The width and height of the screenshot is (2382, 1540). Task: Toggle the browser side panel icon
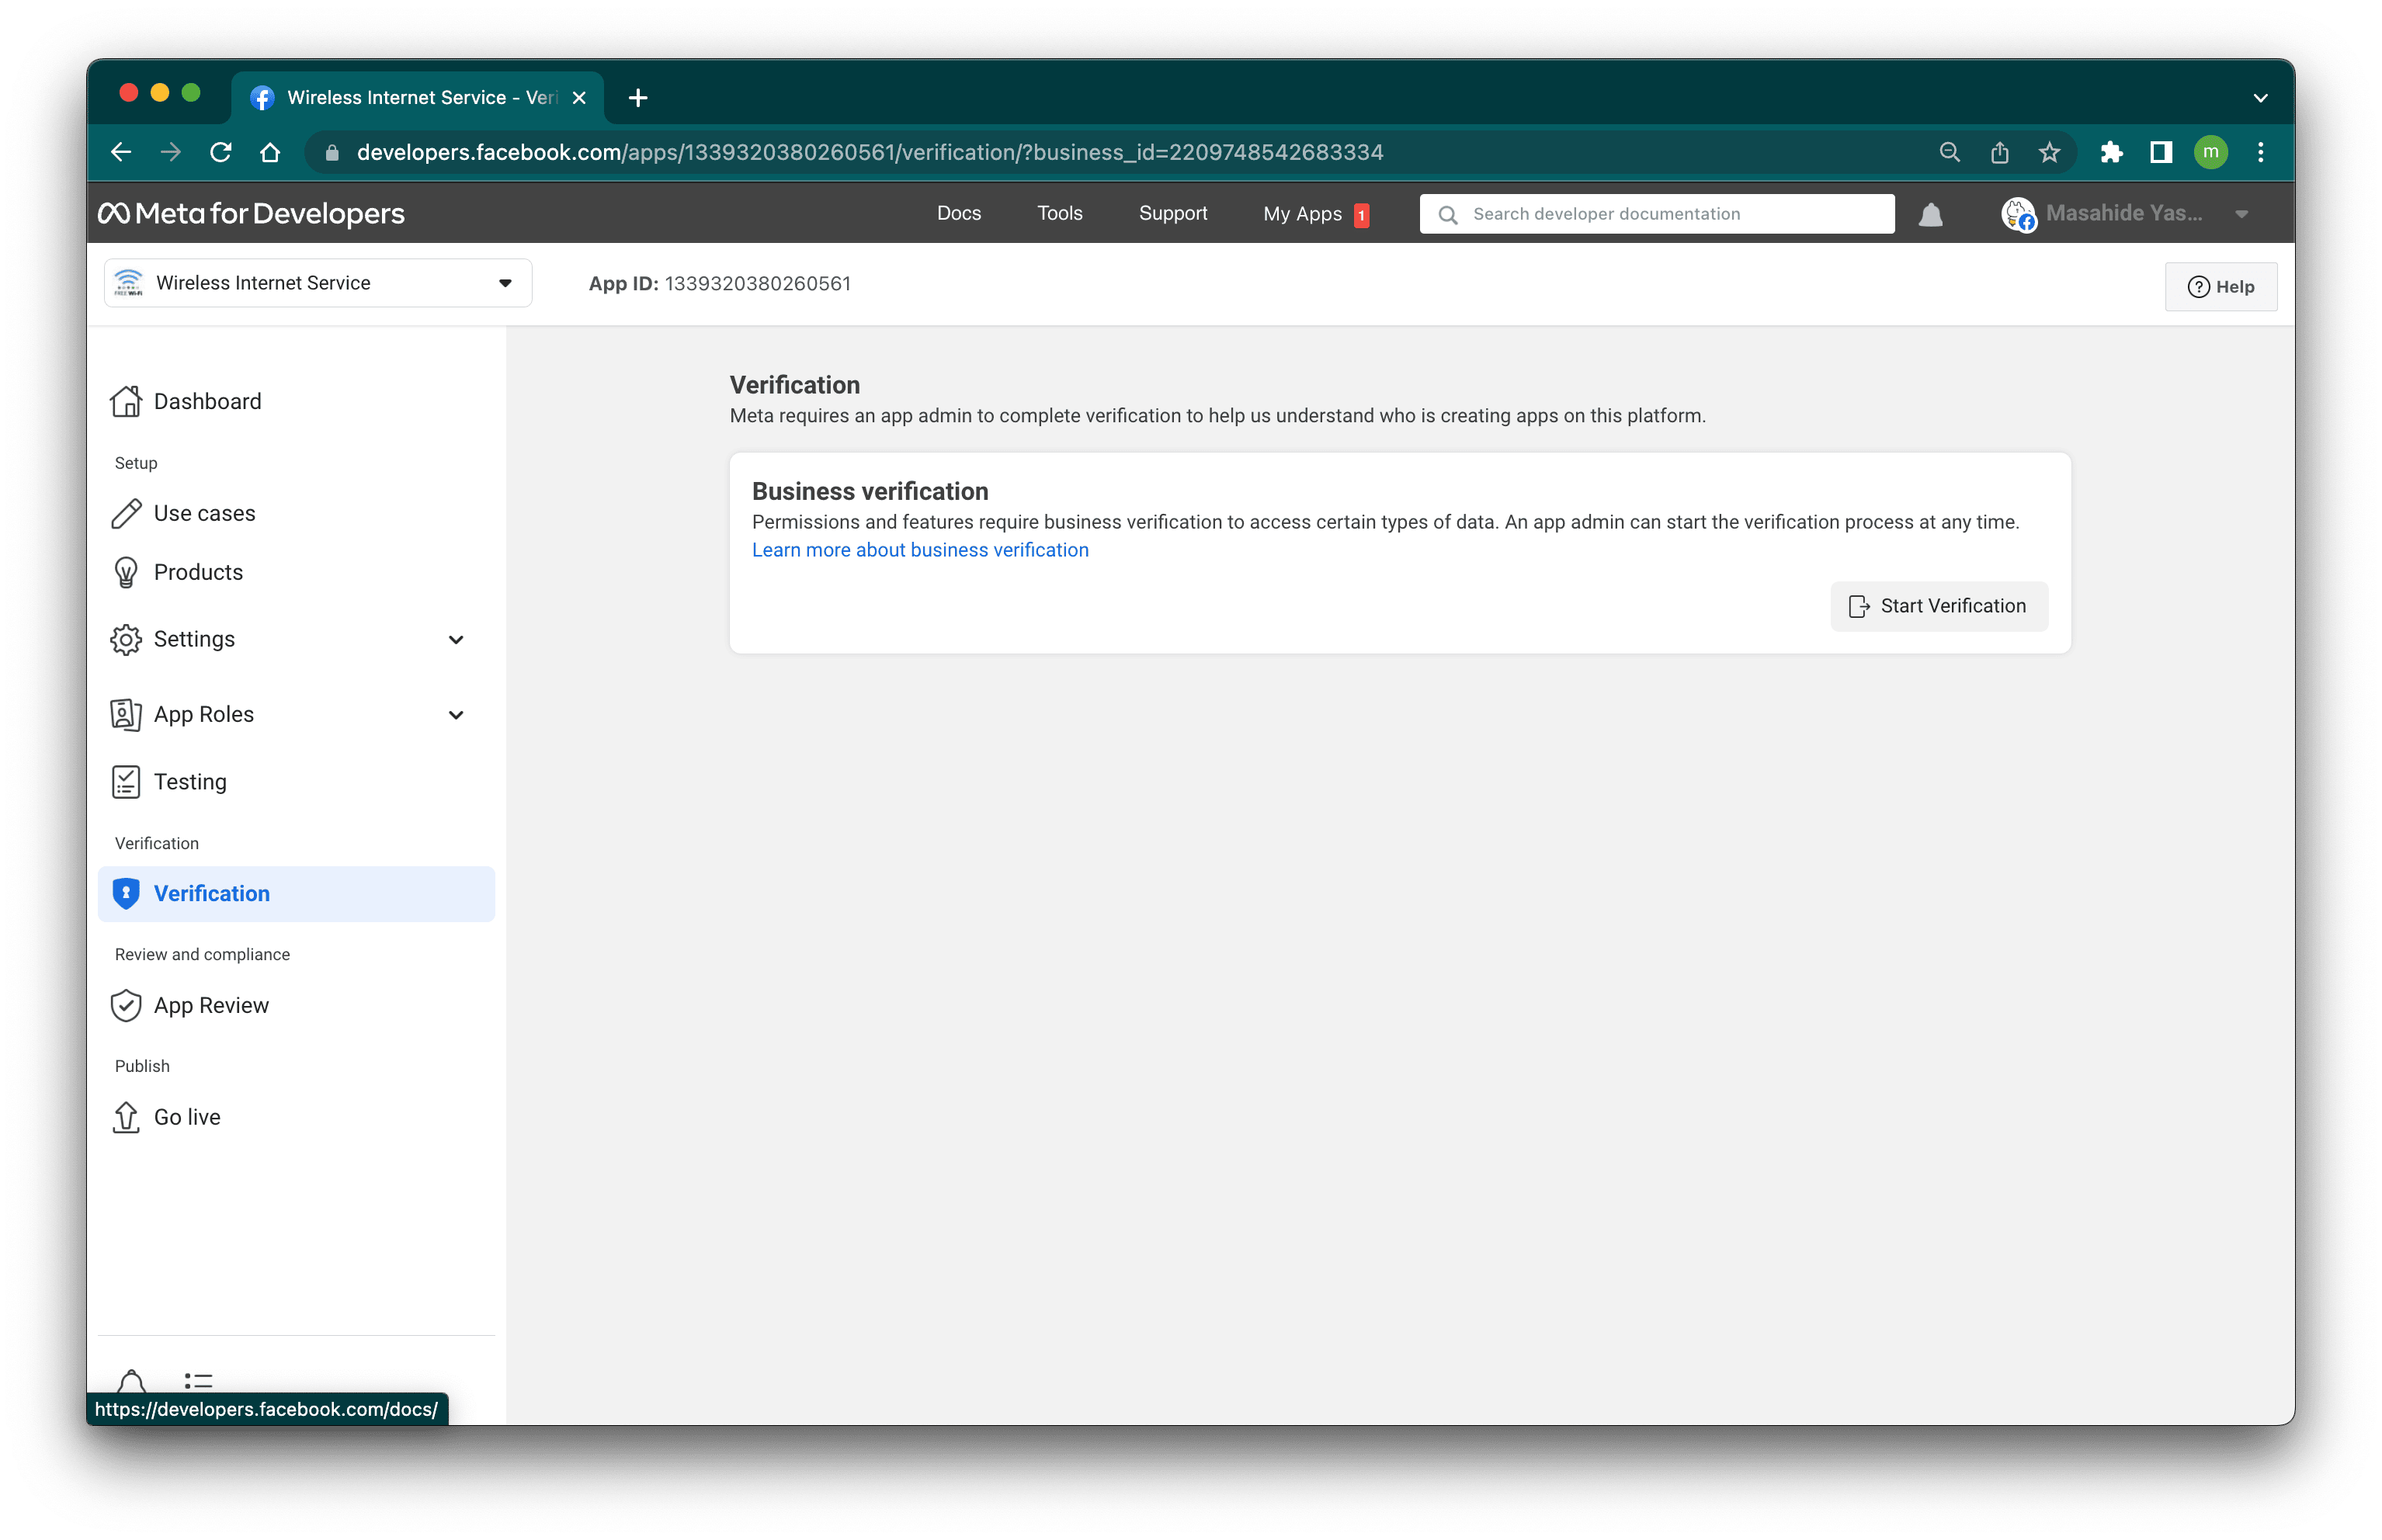click(x=2161, y=152)
